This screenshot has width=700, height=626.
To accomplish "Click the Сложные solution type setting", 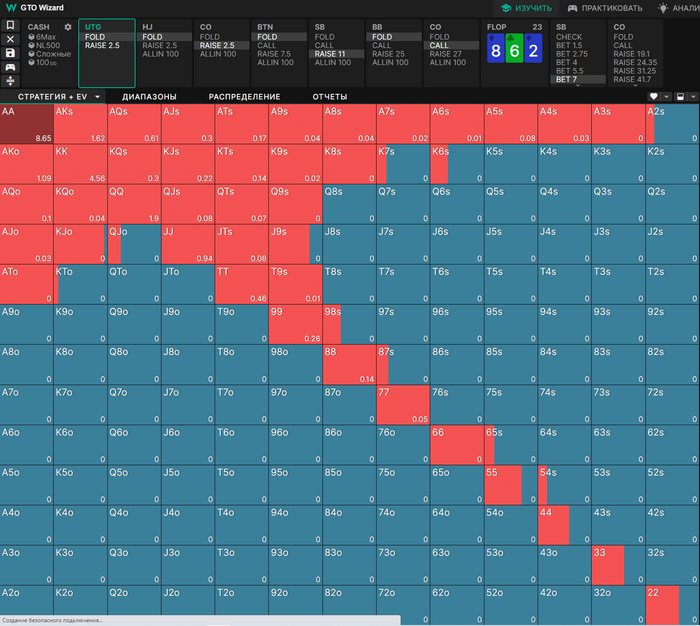I will click(x=49, y=54).
